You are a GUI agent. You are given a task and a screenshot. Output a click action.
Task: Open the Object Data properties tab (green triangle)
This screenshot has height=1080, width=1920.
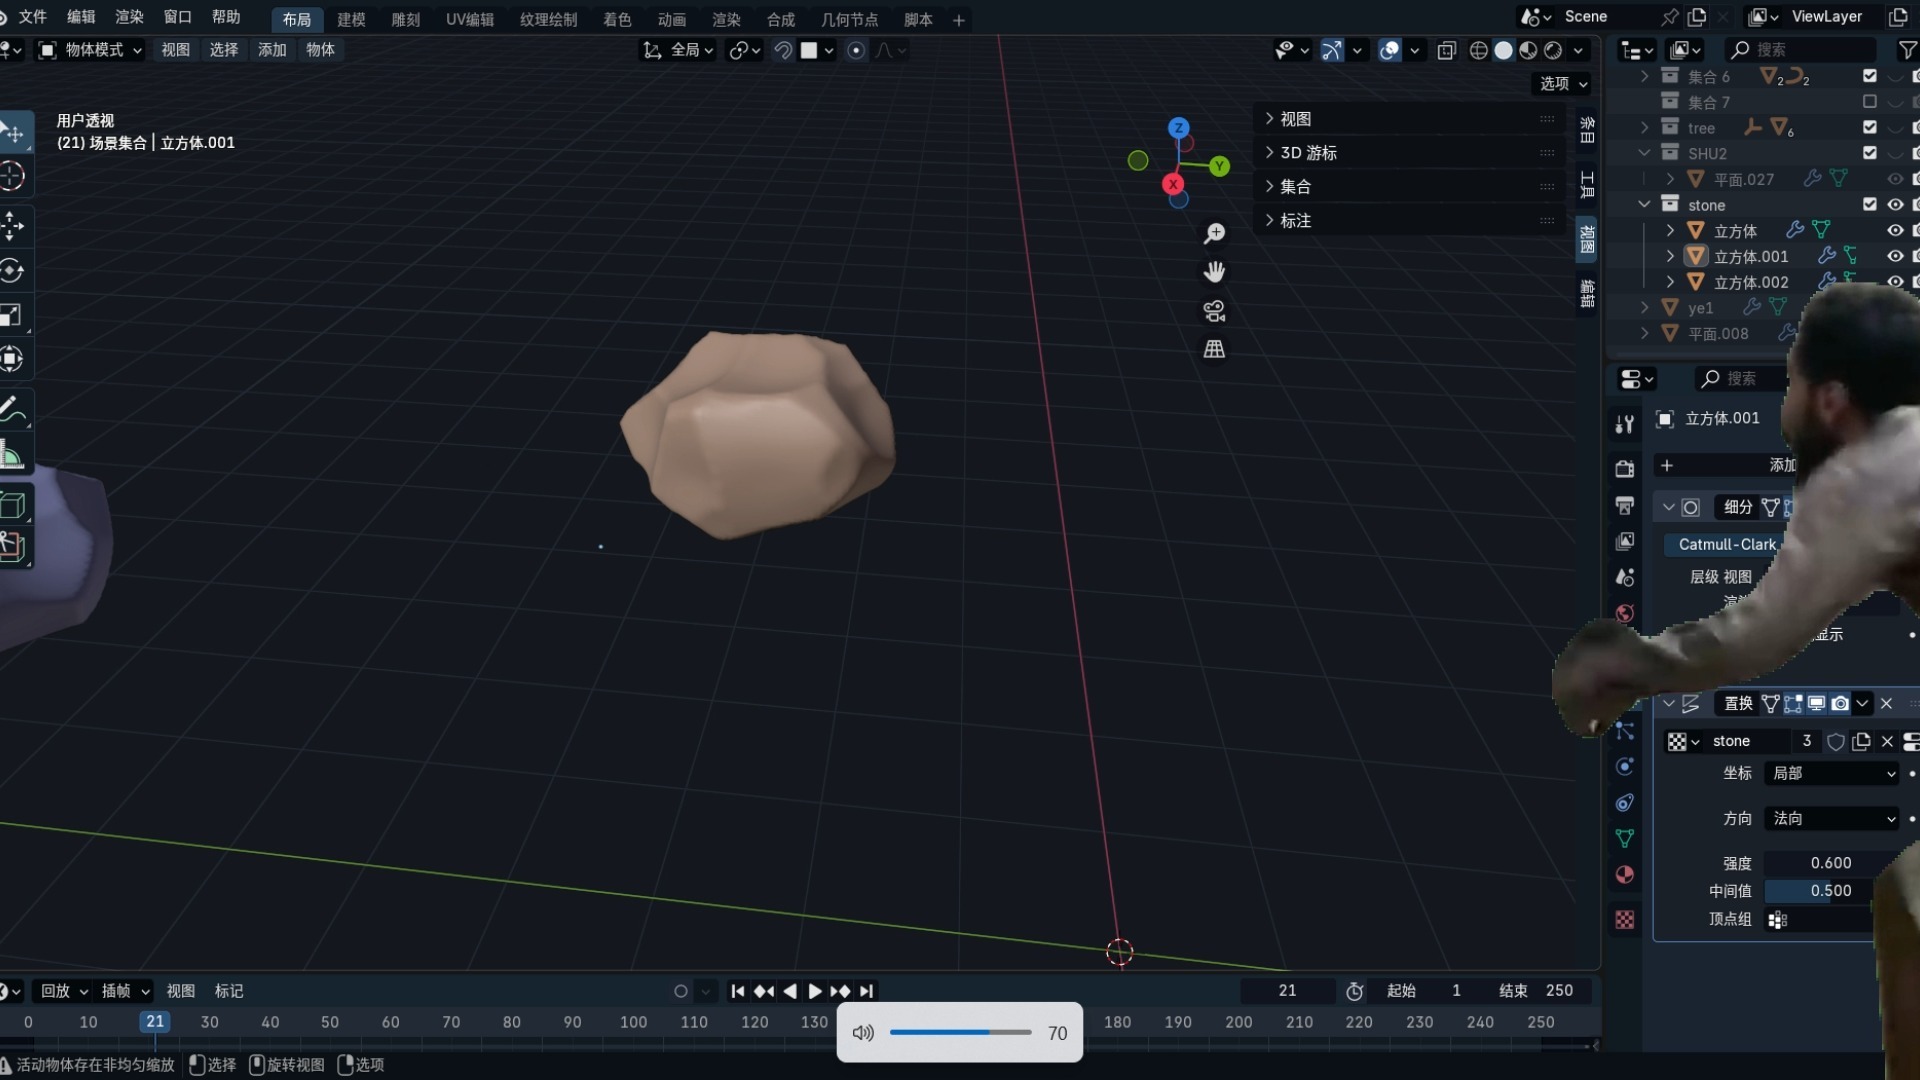(1625, 838)
